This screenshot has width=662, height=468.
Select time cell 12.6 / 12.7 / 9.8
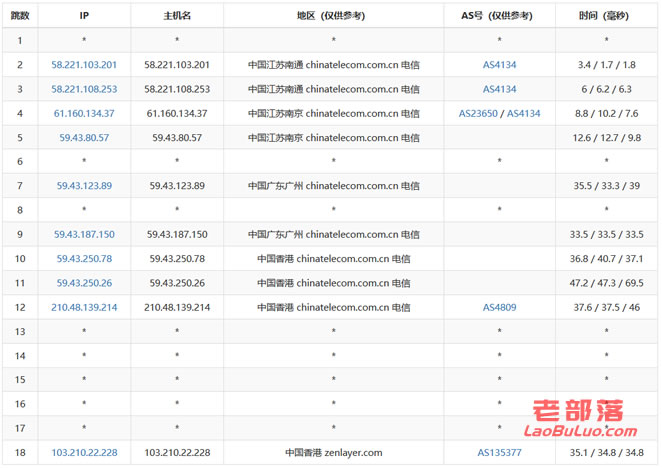coord(606,138)
